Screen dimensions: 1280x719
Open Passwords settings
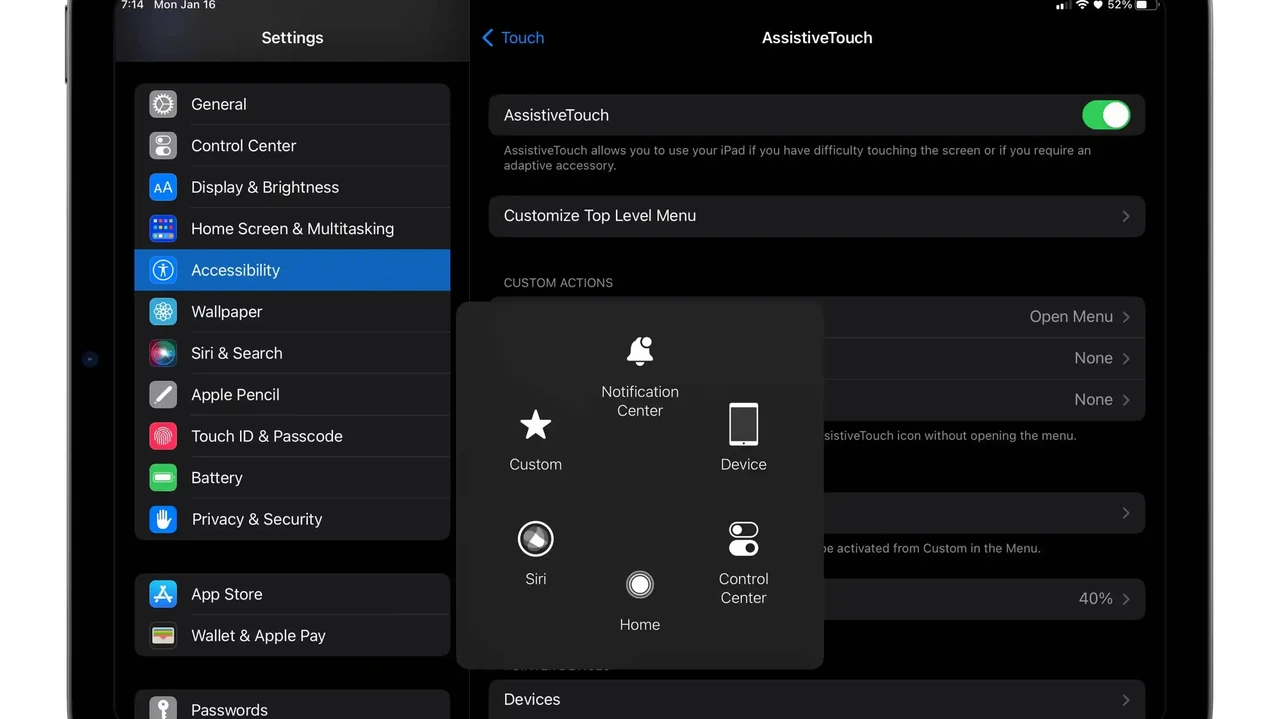(292, 705)
